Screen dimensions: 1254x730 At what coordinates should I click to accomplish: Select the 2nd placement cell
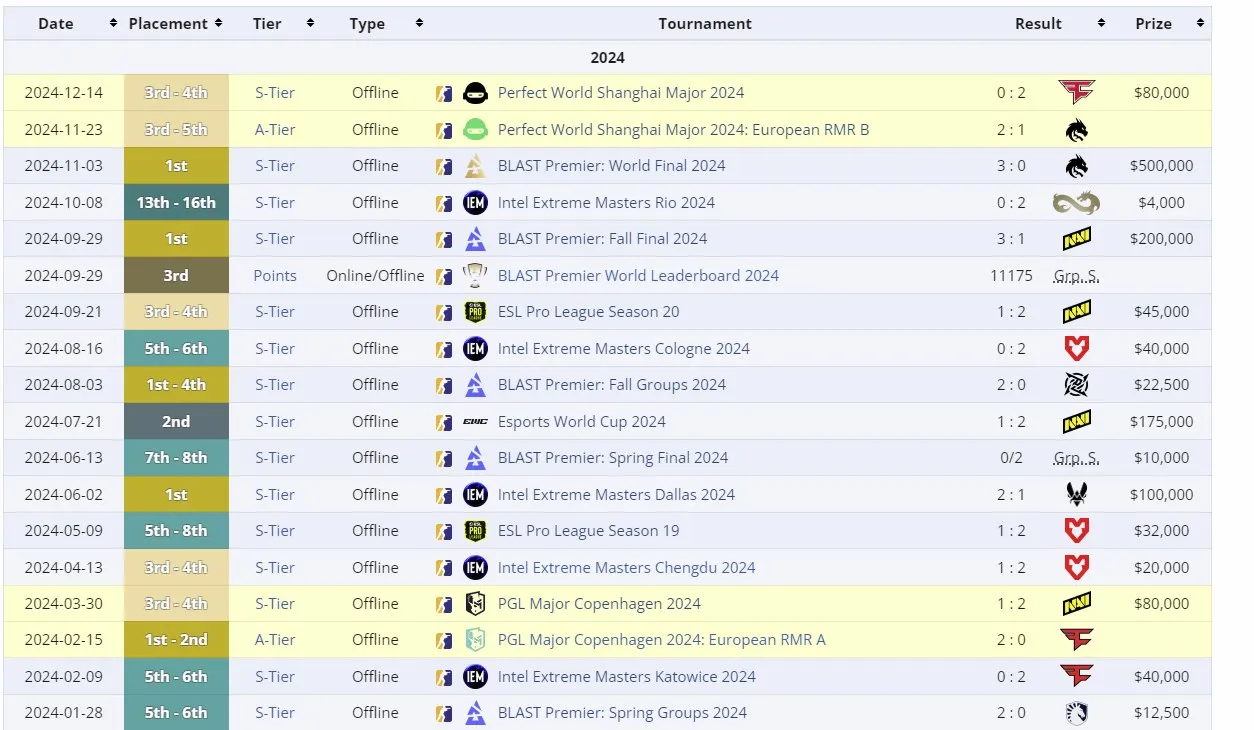click(176, 421)
